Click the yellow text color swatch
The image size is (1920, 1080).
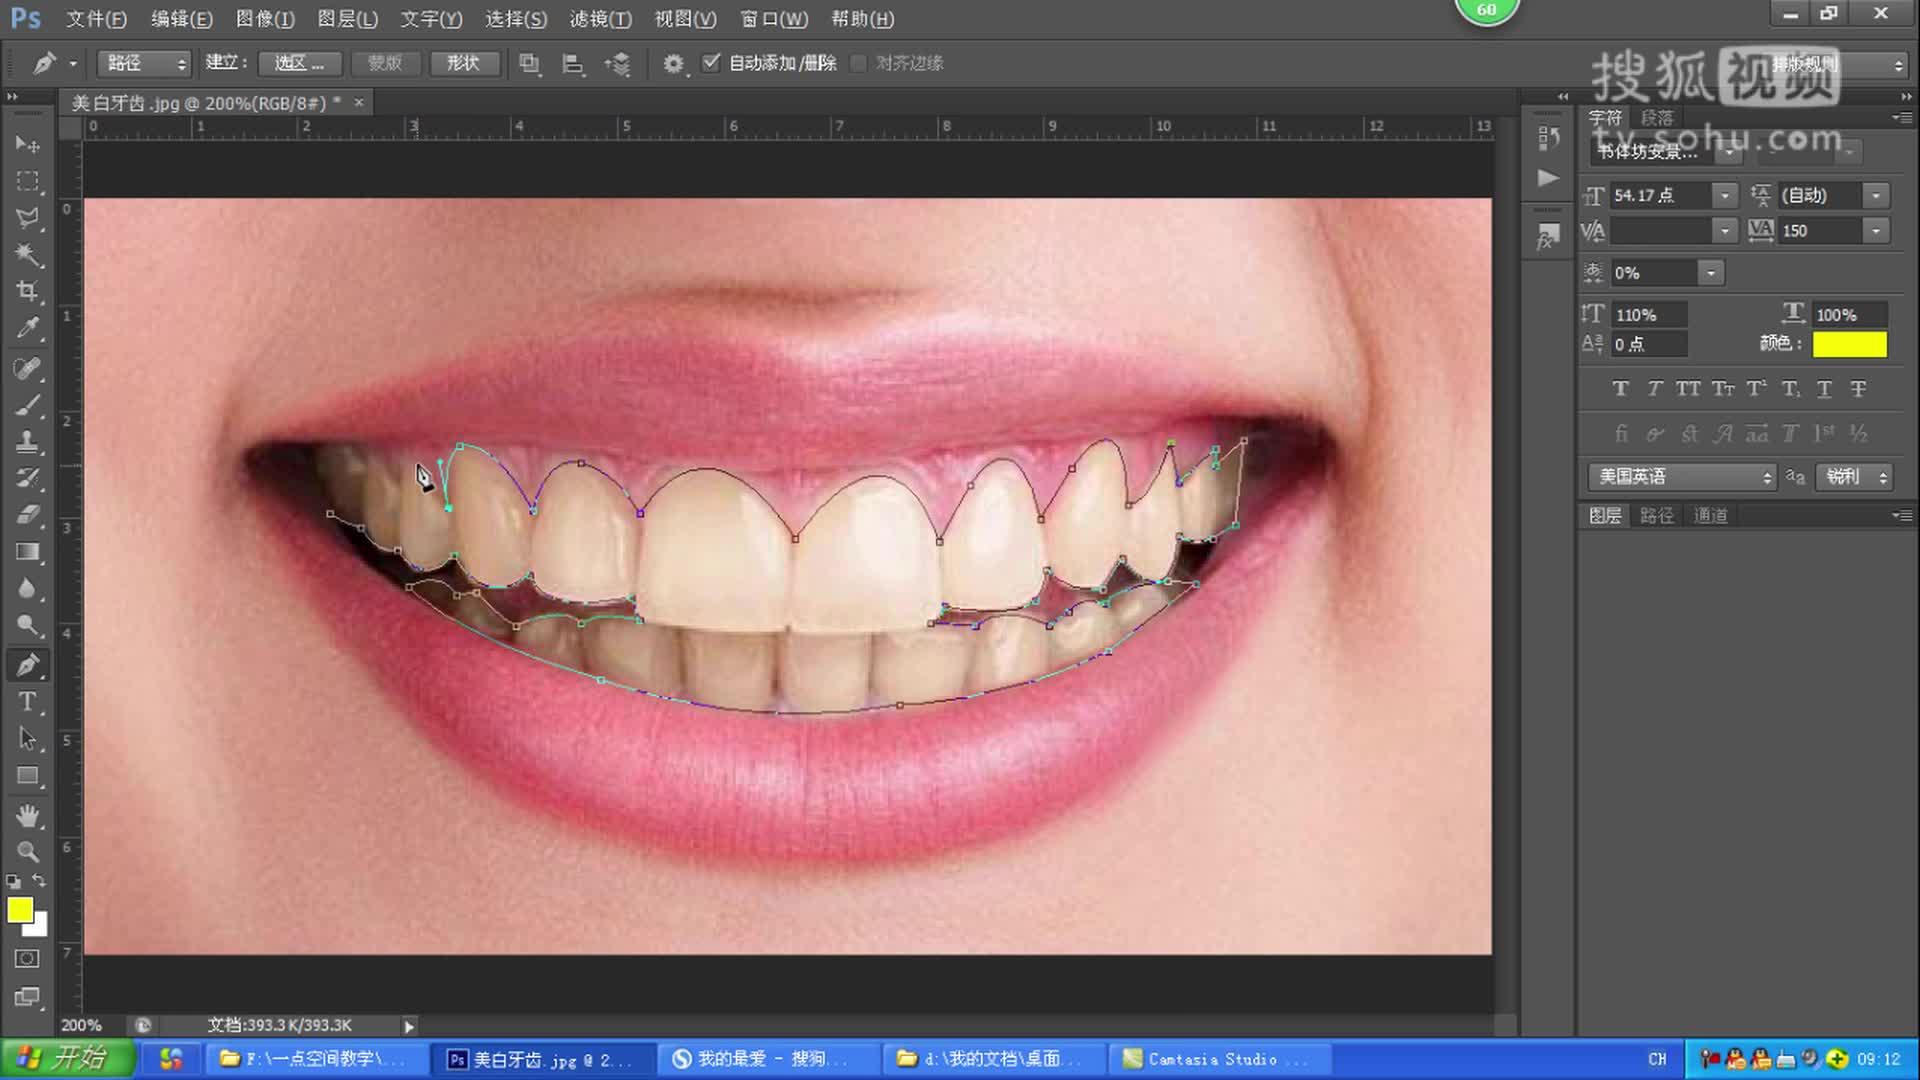pyautogui.click(x=1849, y=344)
